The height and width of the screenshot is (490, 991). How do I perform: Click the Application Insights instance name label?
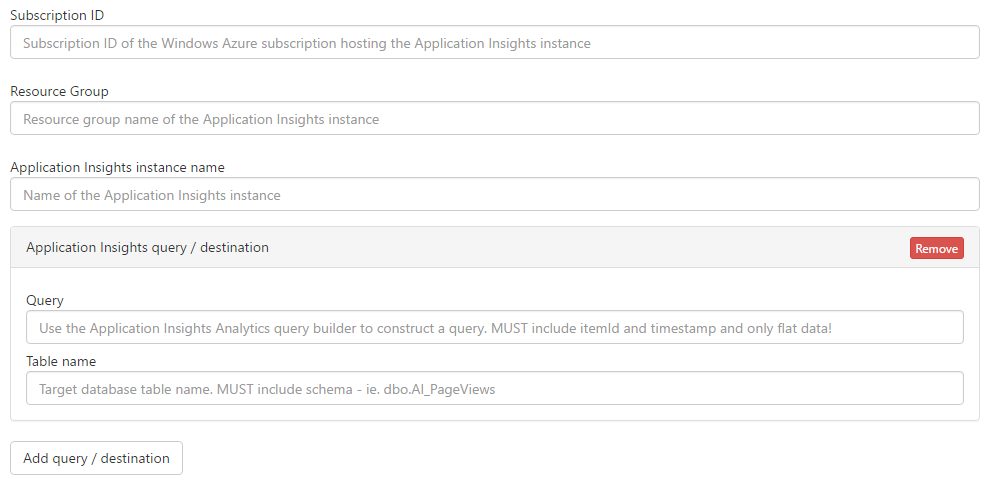[x=117, y=167]
